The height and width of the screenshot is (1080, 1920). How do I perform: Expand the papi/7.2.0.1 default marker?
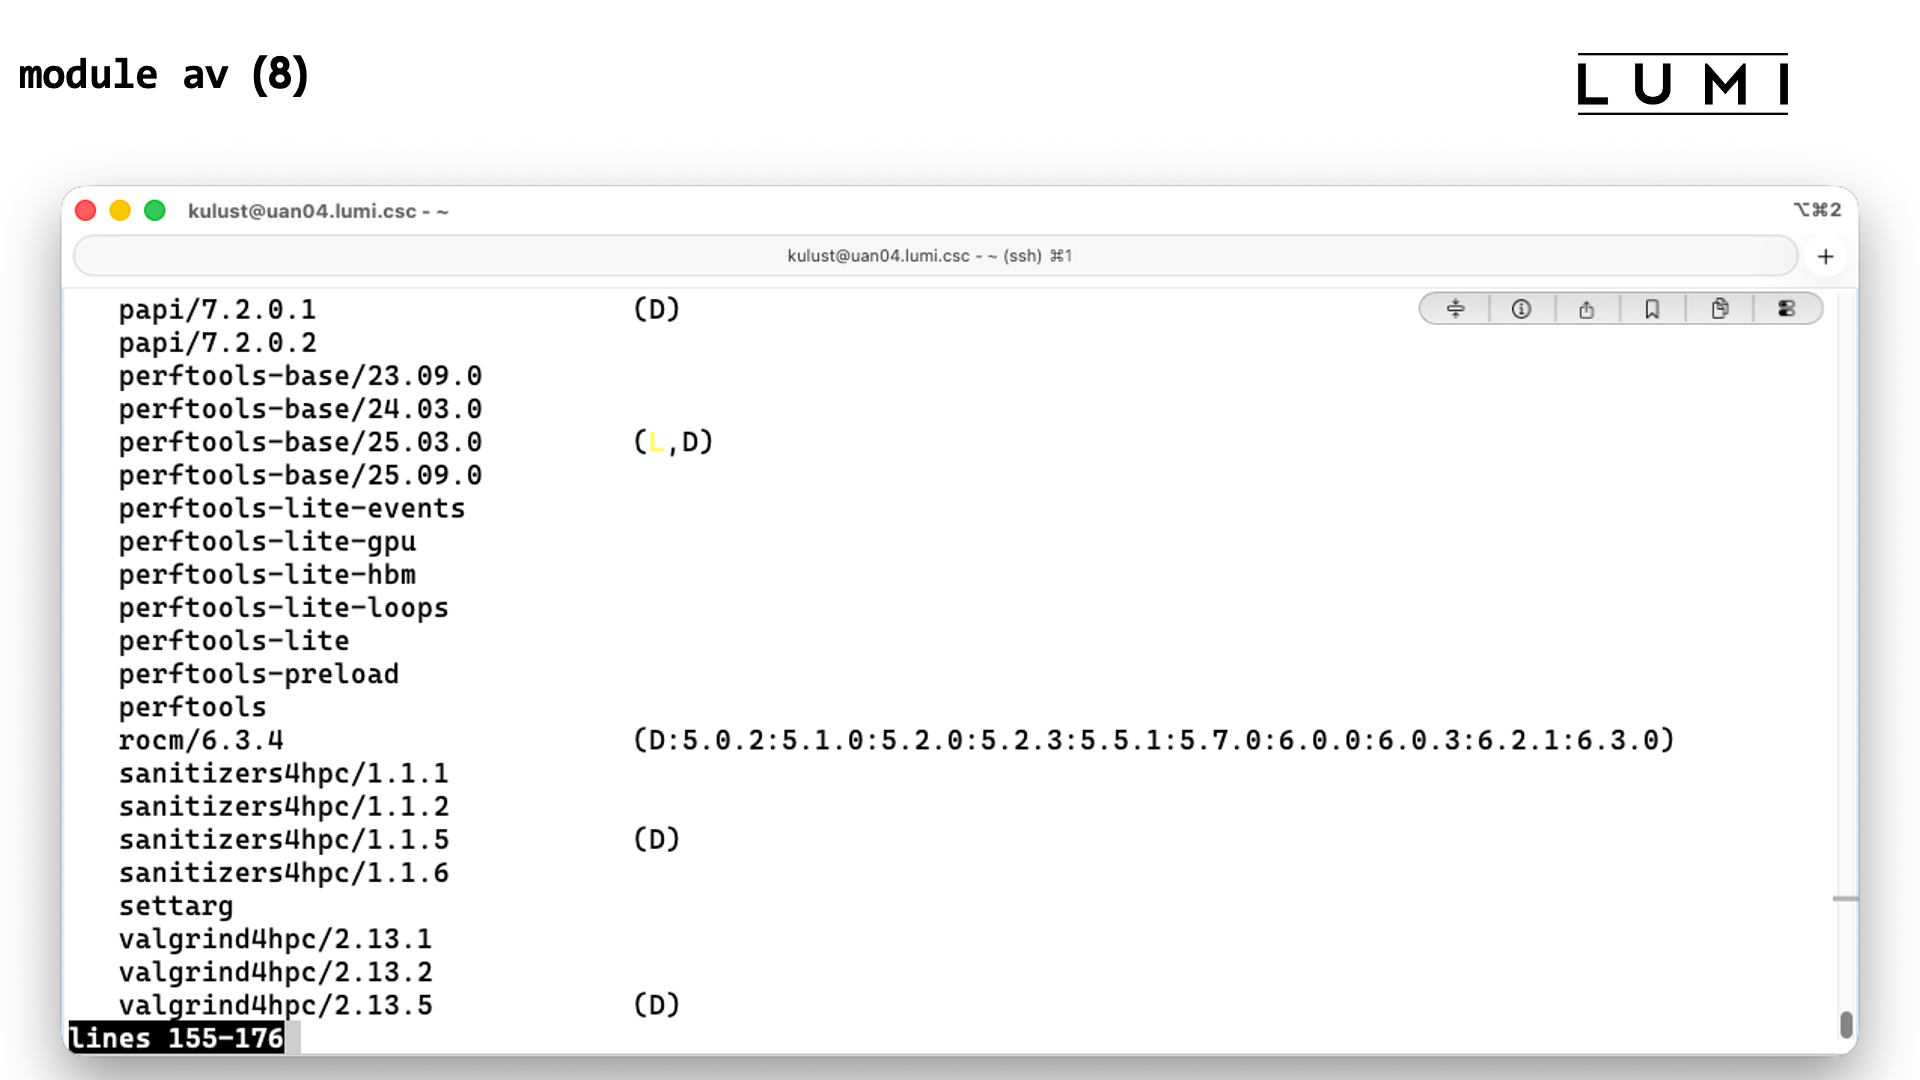point(656,309)
